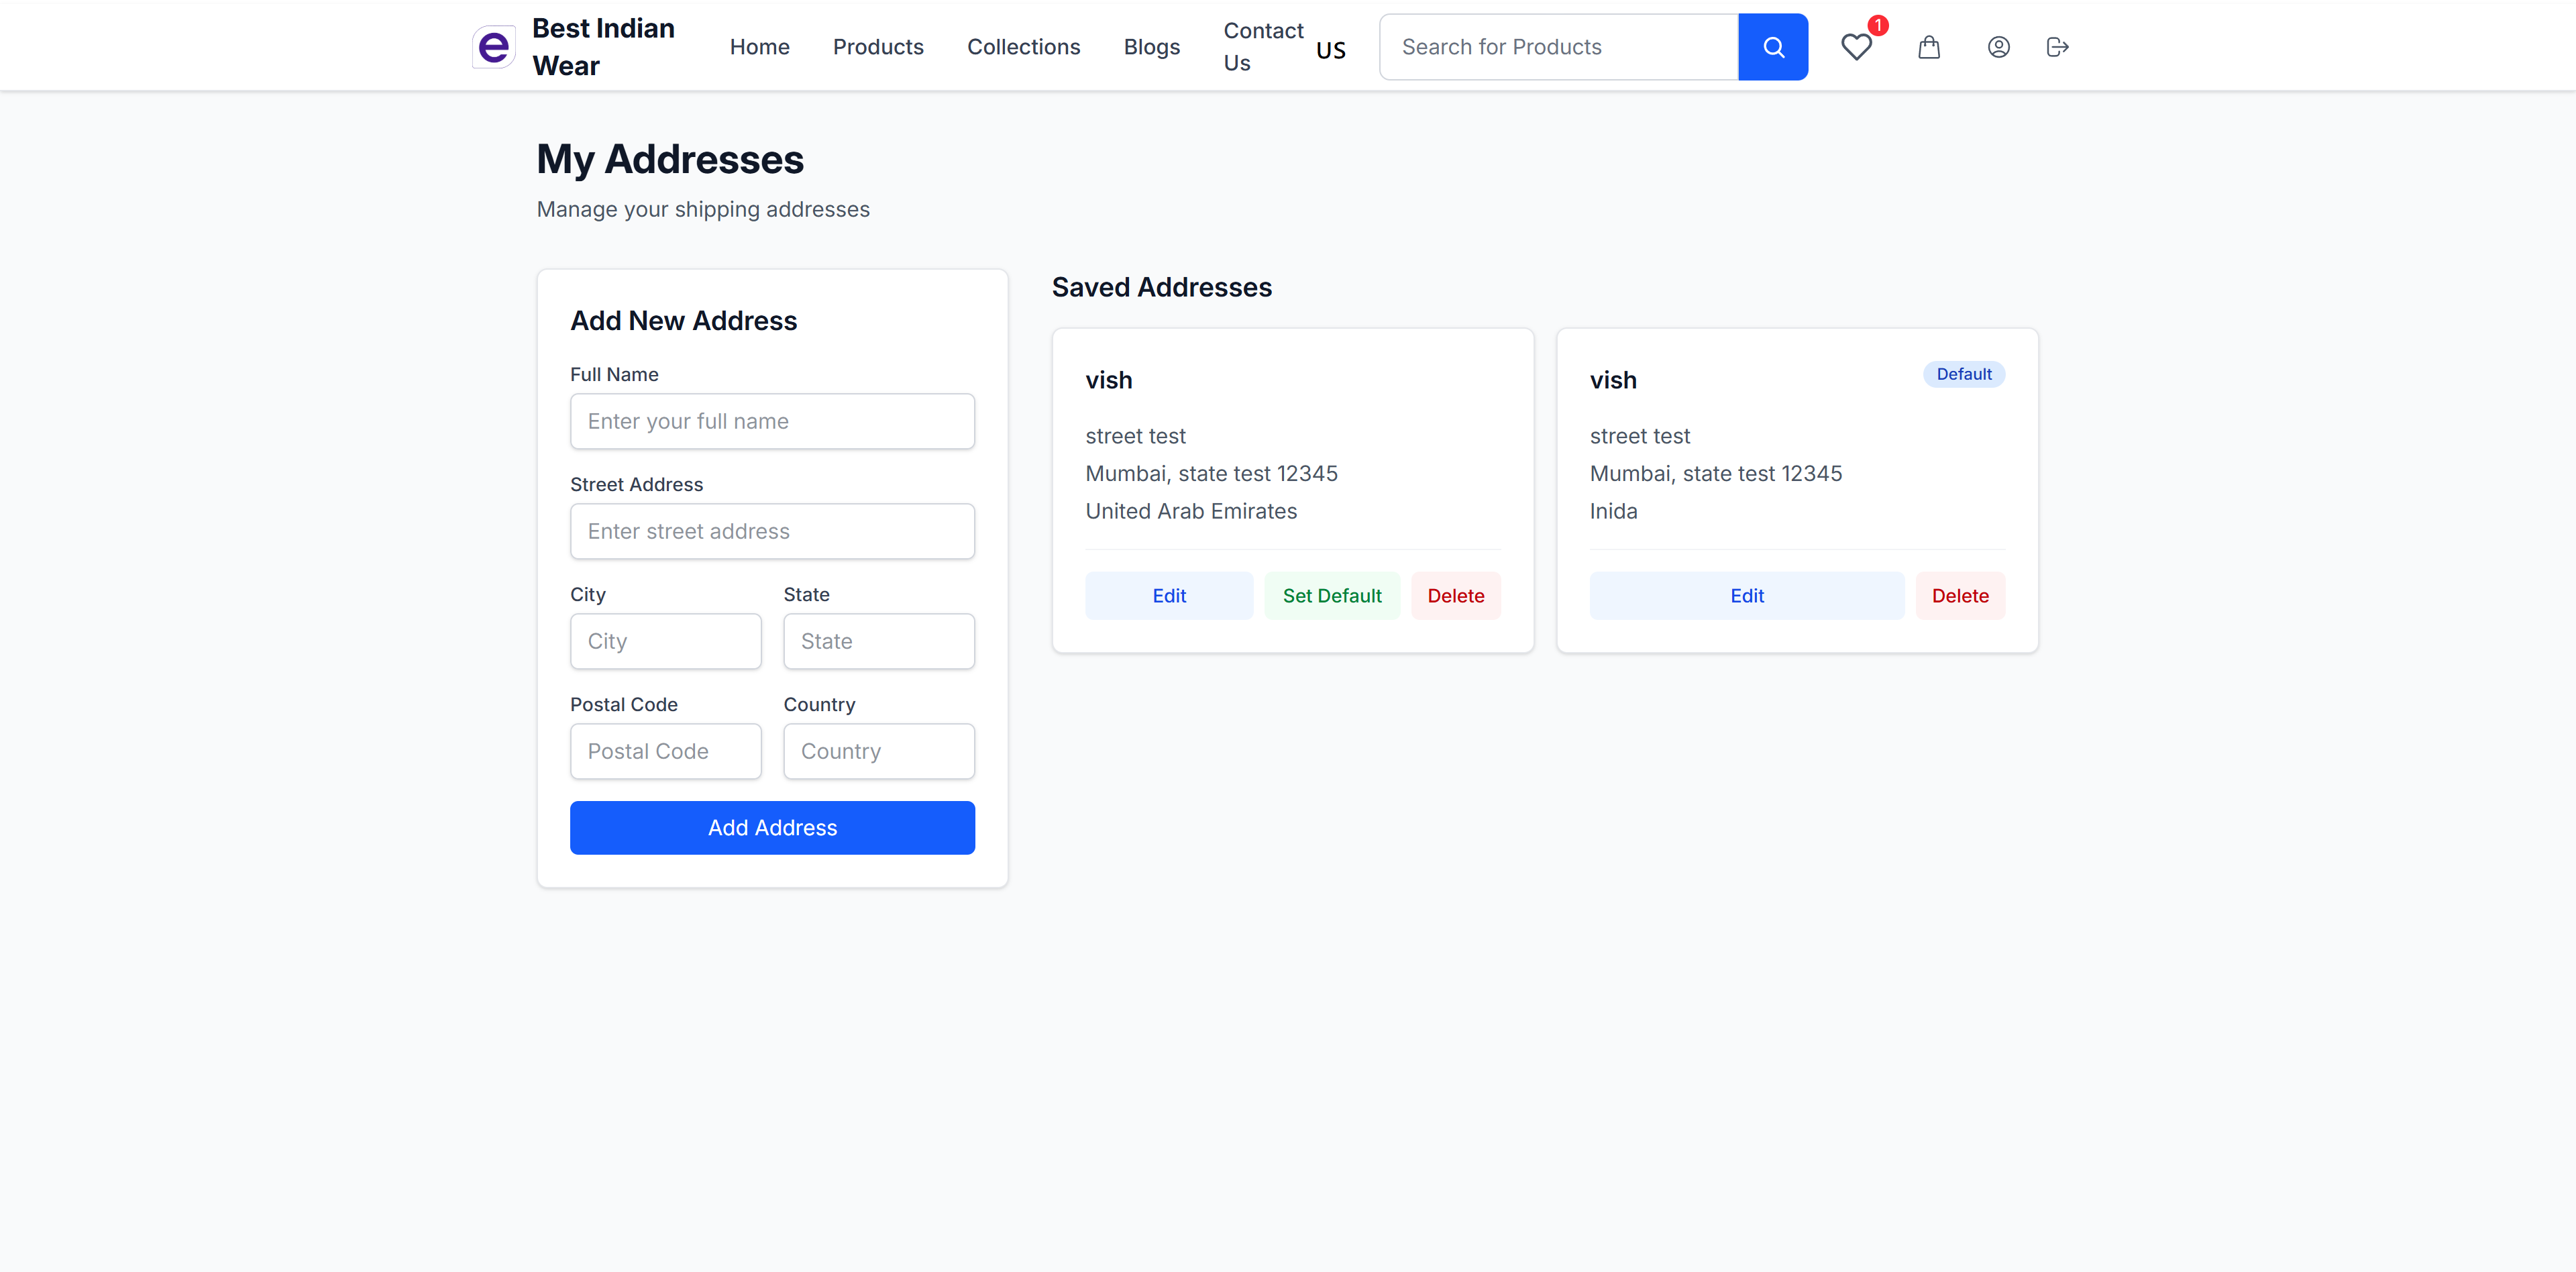Open the Blogs section
This screenshot has height=1272, width=2576.
[x=1151, y=46]
